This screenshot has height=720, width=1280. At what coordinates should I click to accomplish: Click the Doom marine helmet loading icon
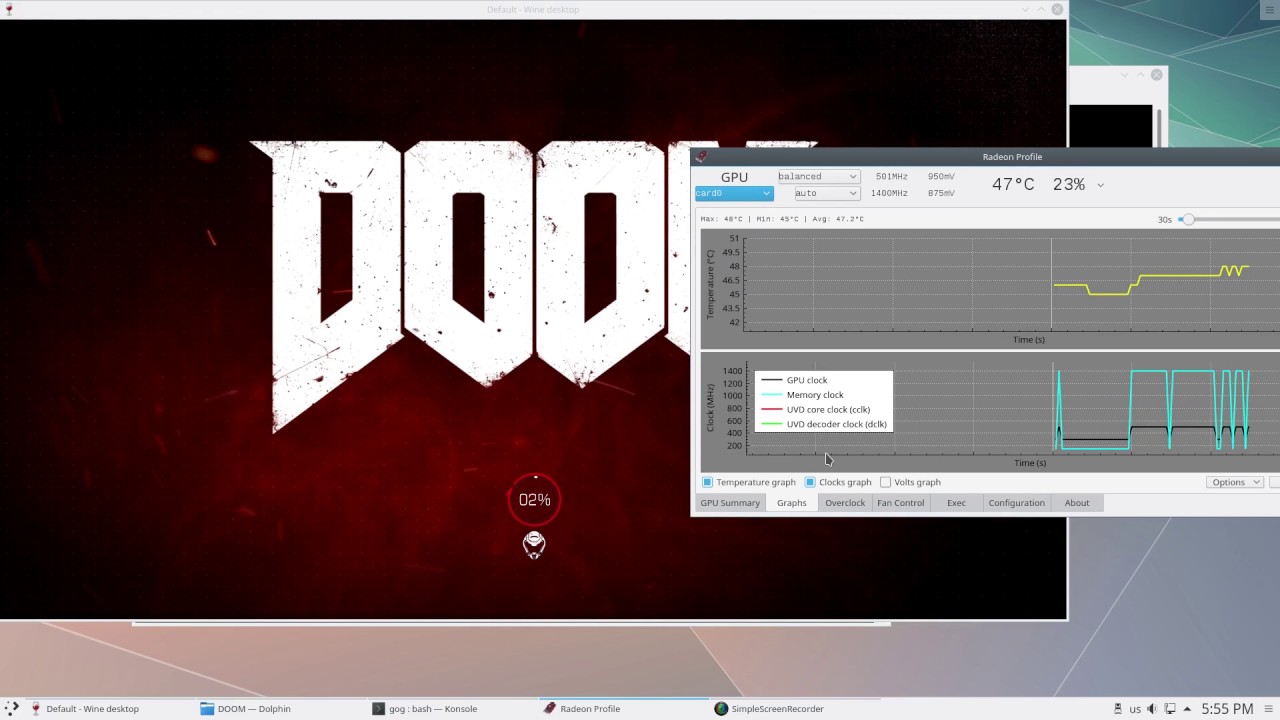coord(534,544)
